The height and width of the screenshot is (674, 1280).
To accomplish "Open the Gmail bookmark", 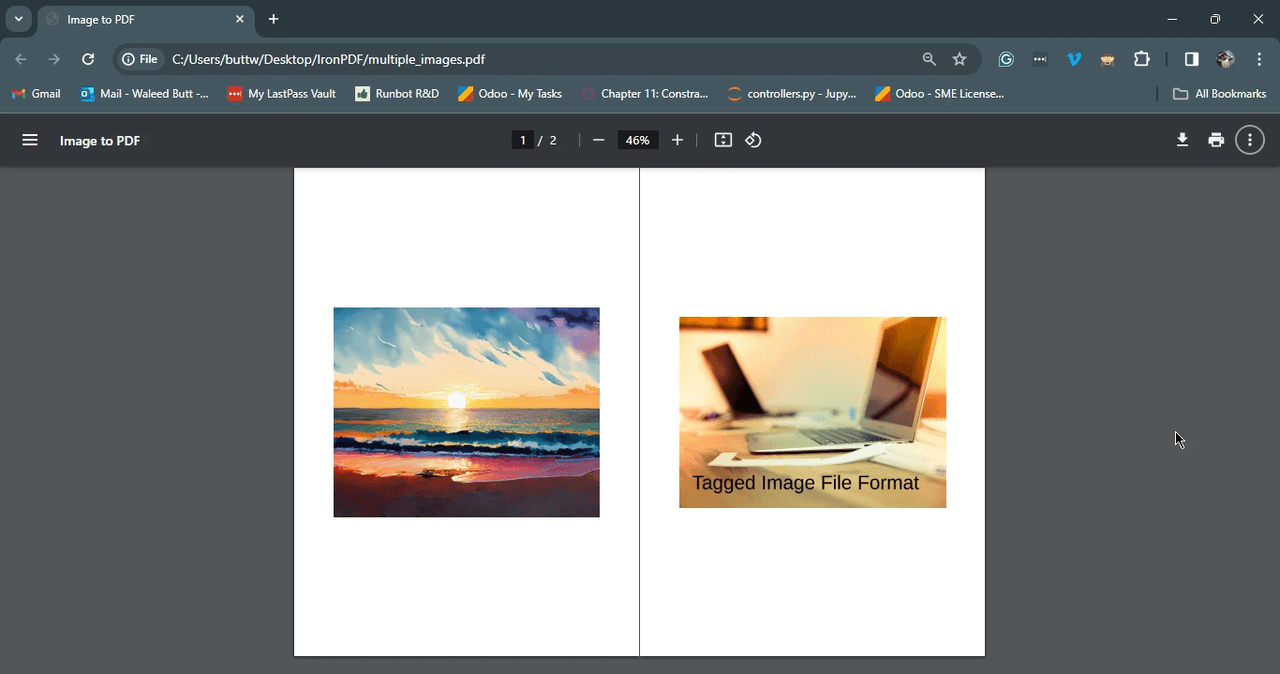I will (x=36, y=93).
